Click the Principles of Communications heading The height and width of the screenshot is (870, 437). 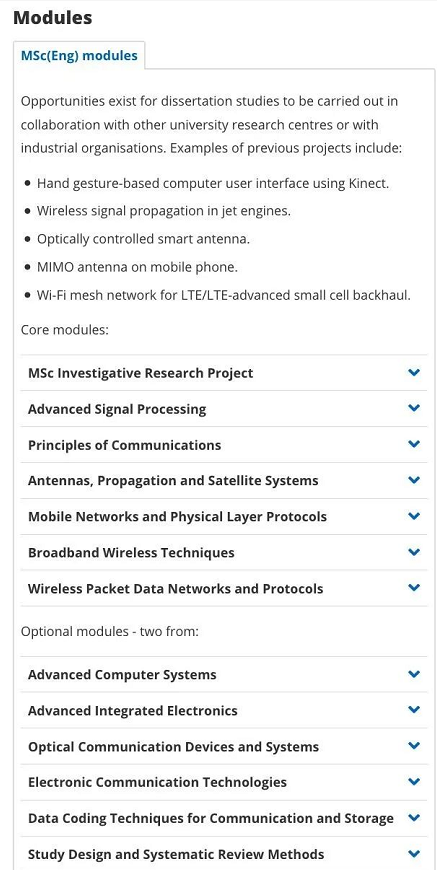pos(124,445)
